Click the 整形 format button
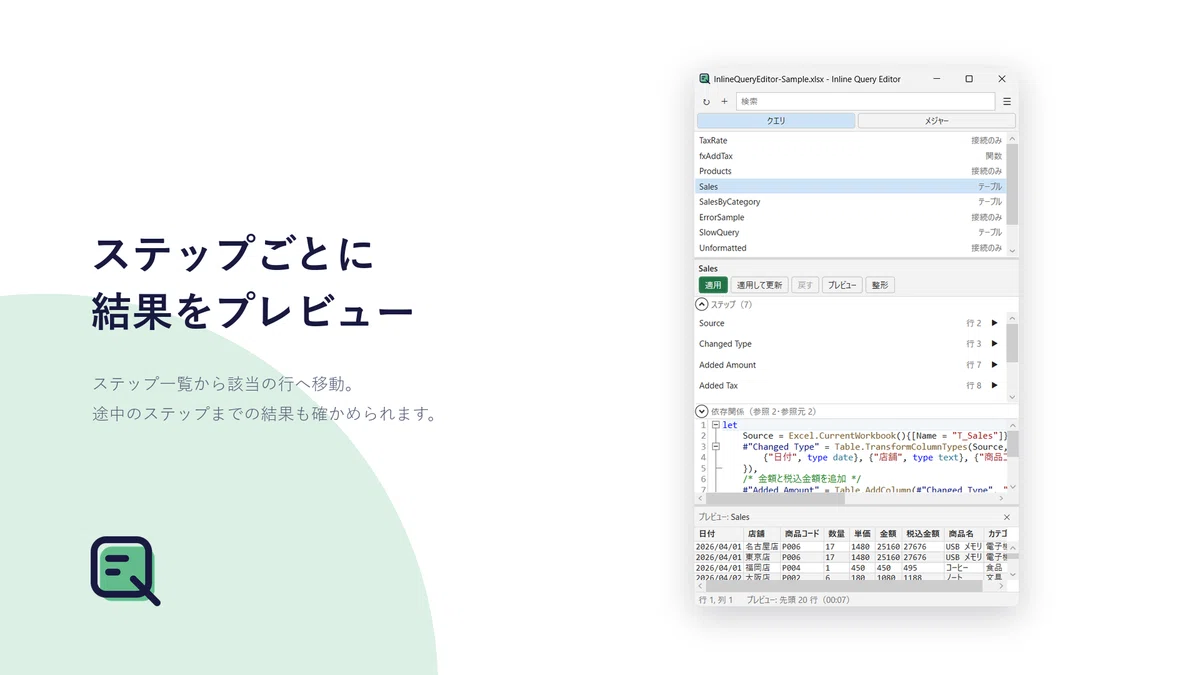Viewport: 1200px width, 675px height. [x=880, y=285]
